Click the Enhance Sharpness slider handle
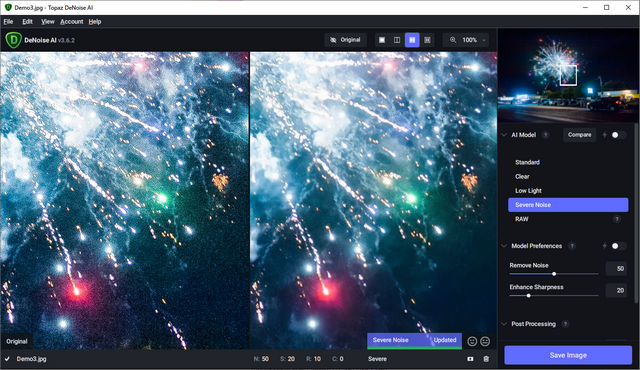Image resolution: width=640 pixels, height=370 pixels. [x=529, y=295]
